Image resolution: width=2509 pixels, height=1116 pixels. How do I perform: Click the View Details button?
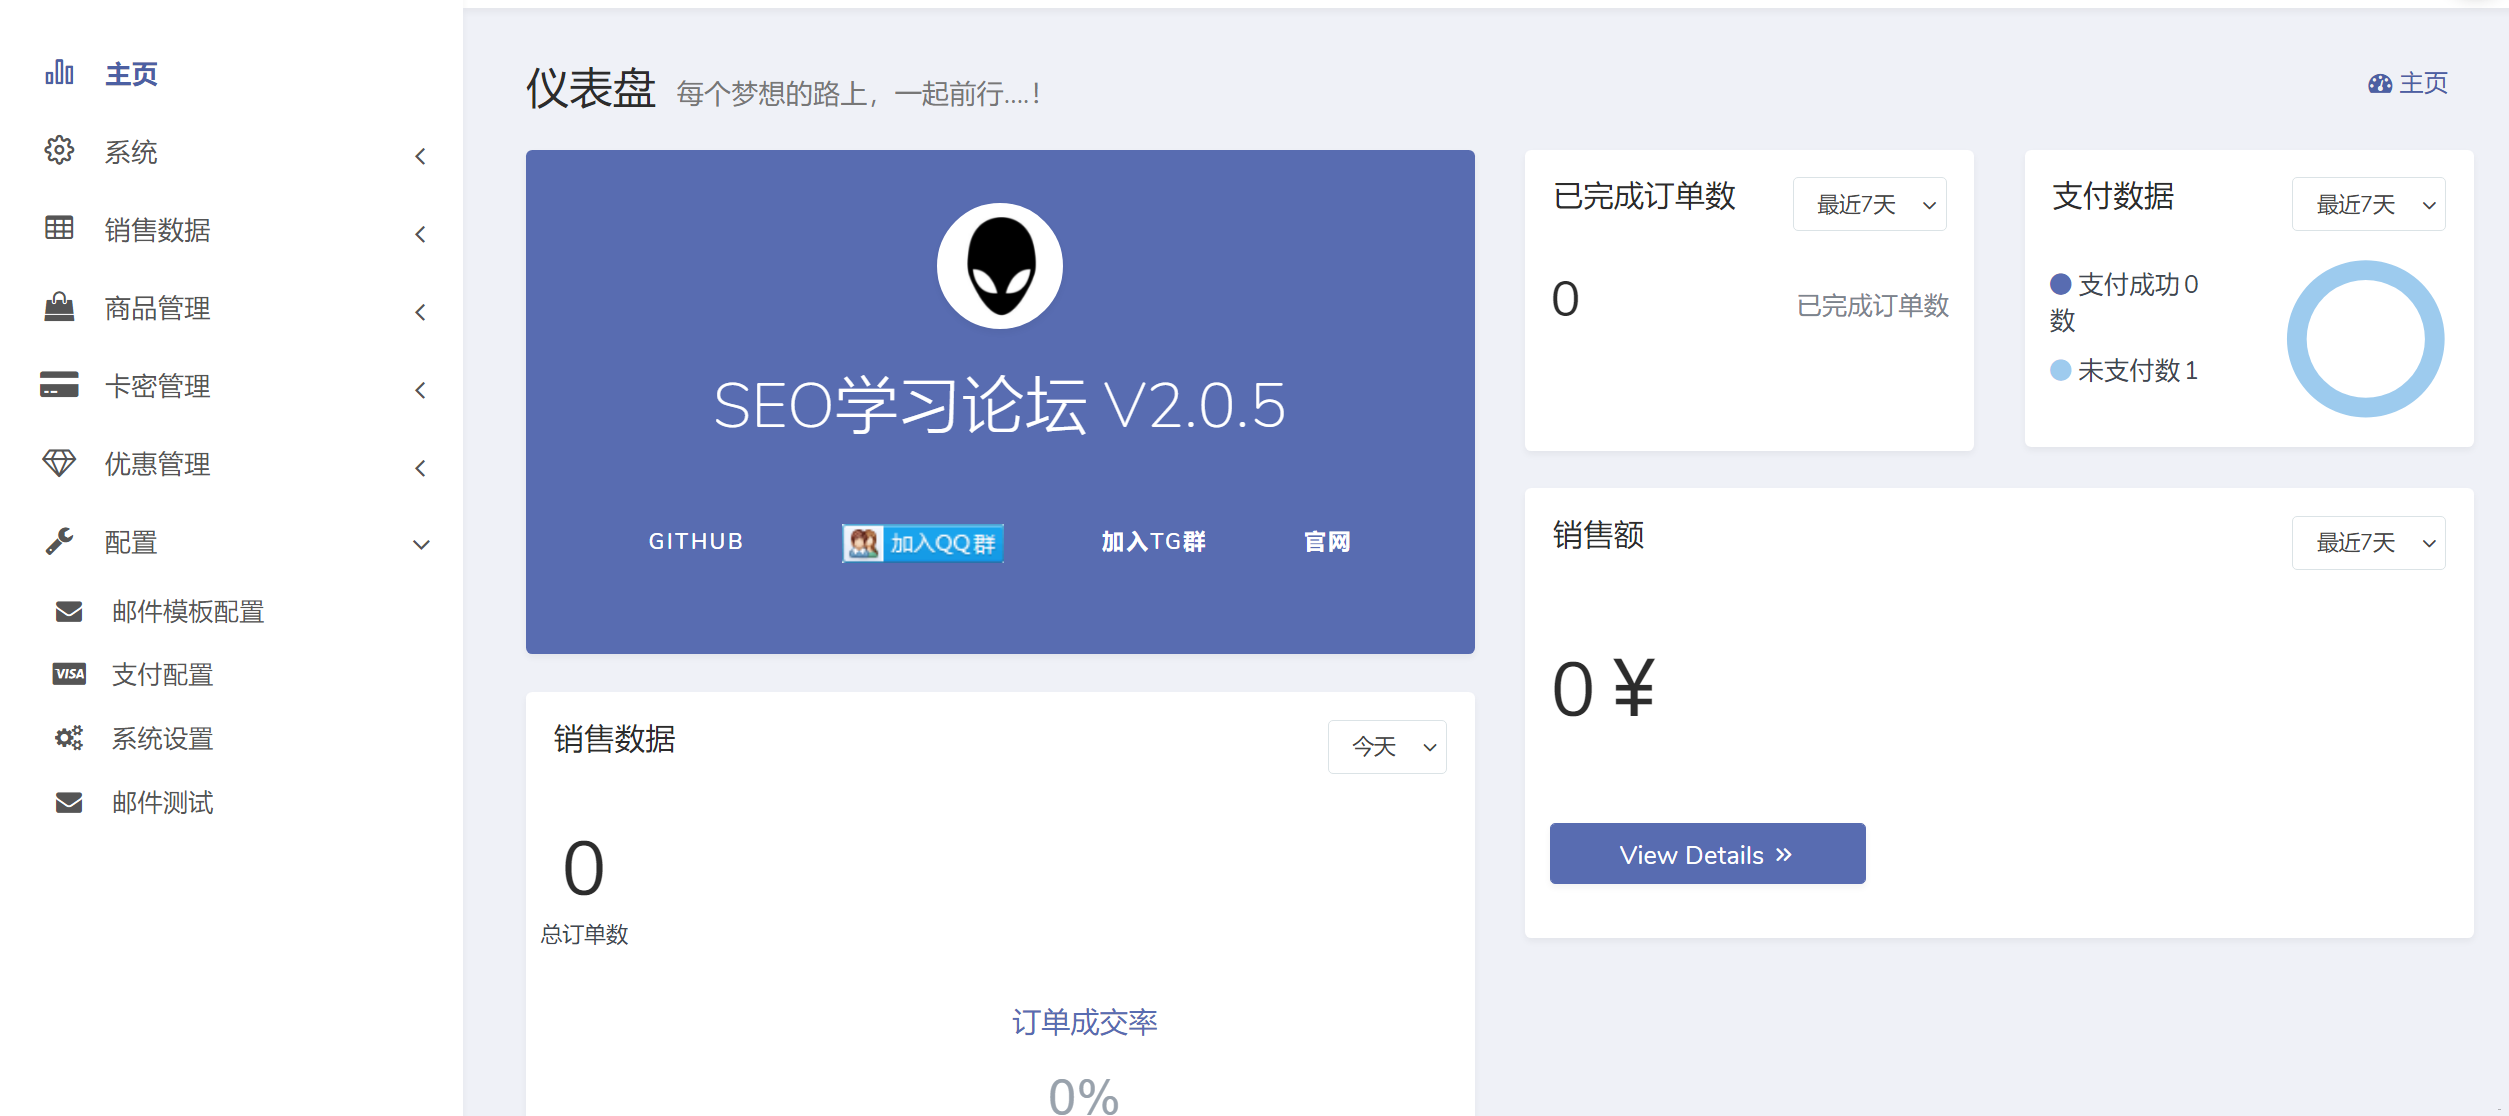(1706, 854)
